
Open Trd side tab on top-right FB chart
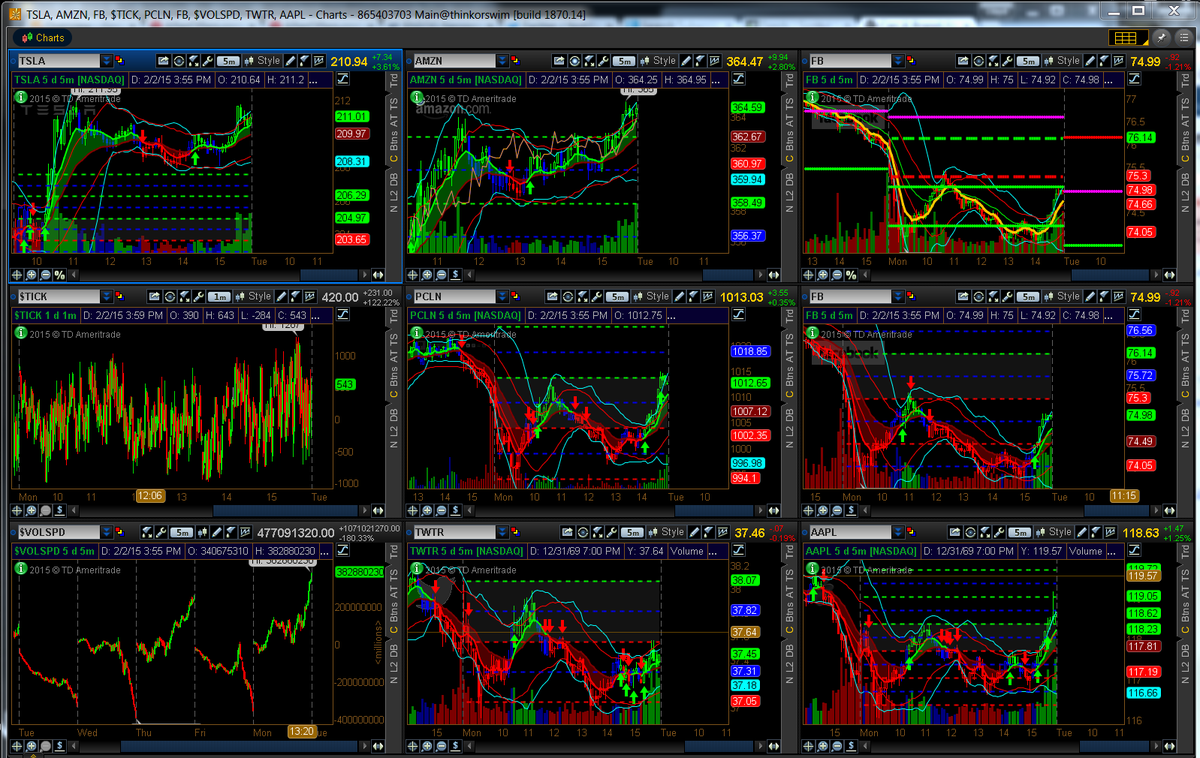(x=1185, y=81)
